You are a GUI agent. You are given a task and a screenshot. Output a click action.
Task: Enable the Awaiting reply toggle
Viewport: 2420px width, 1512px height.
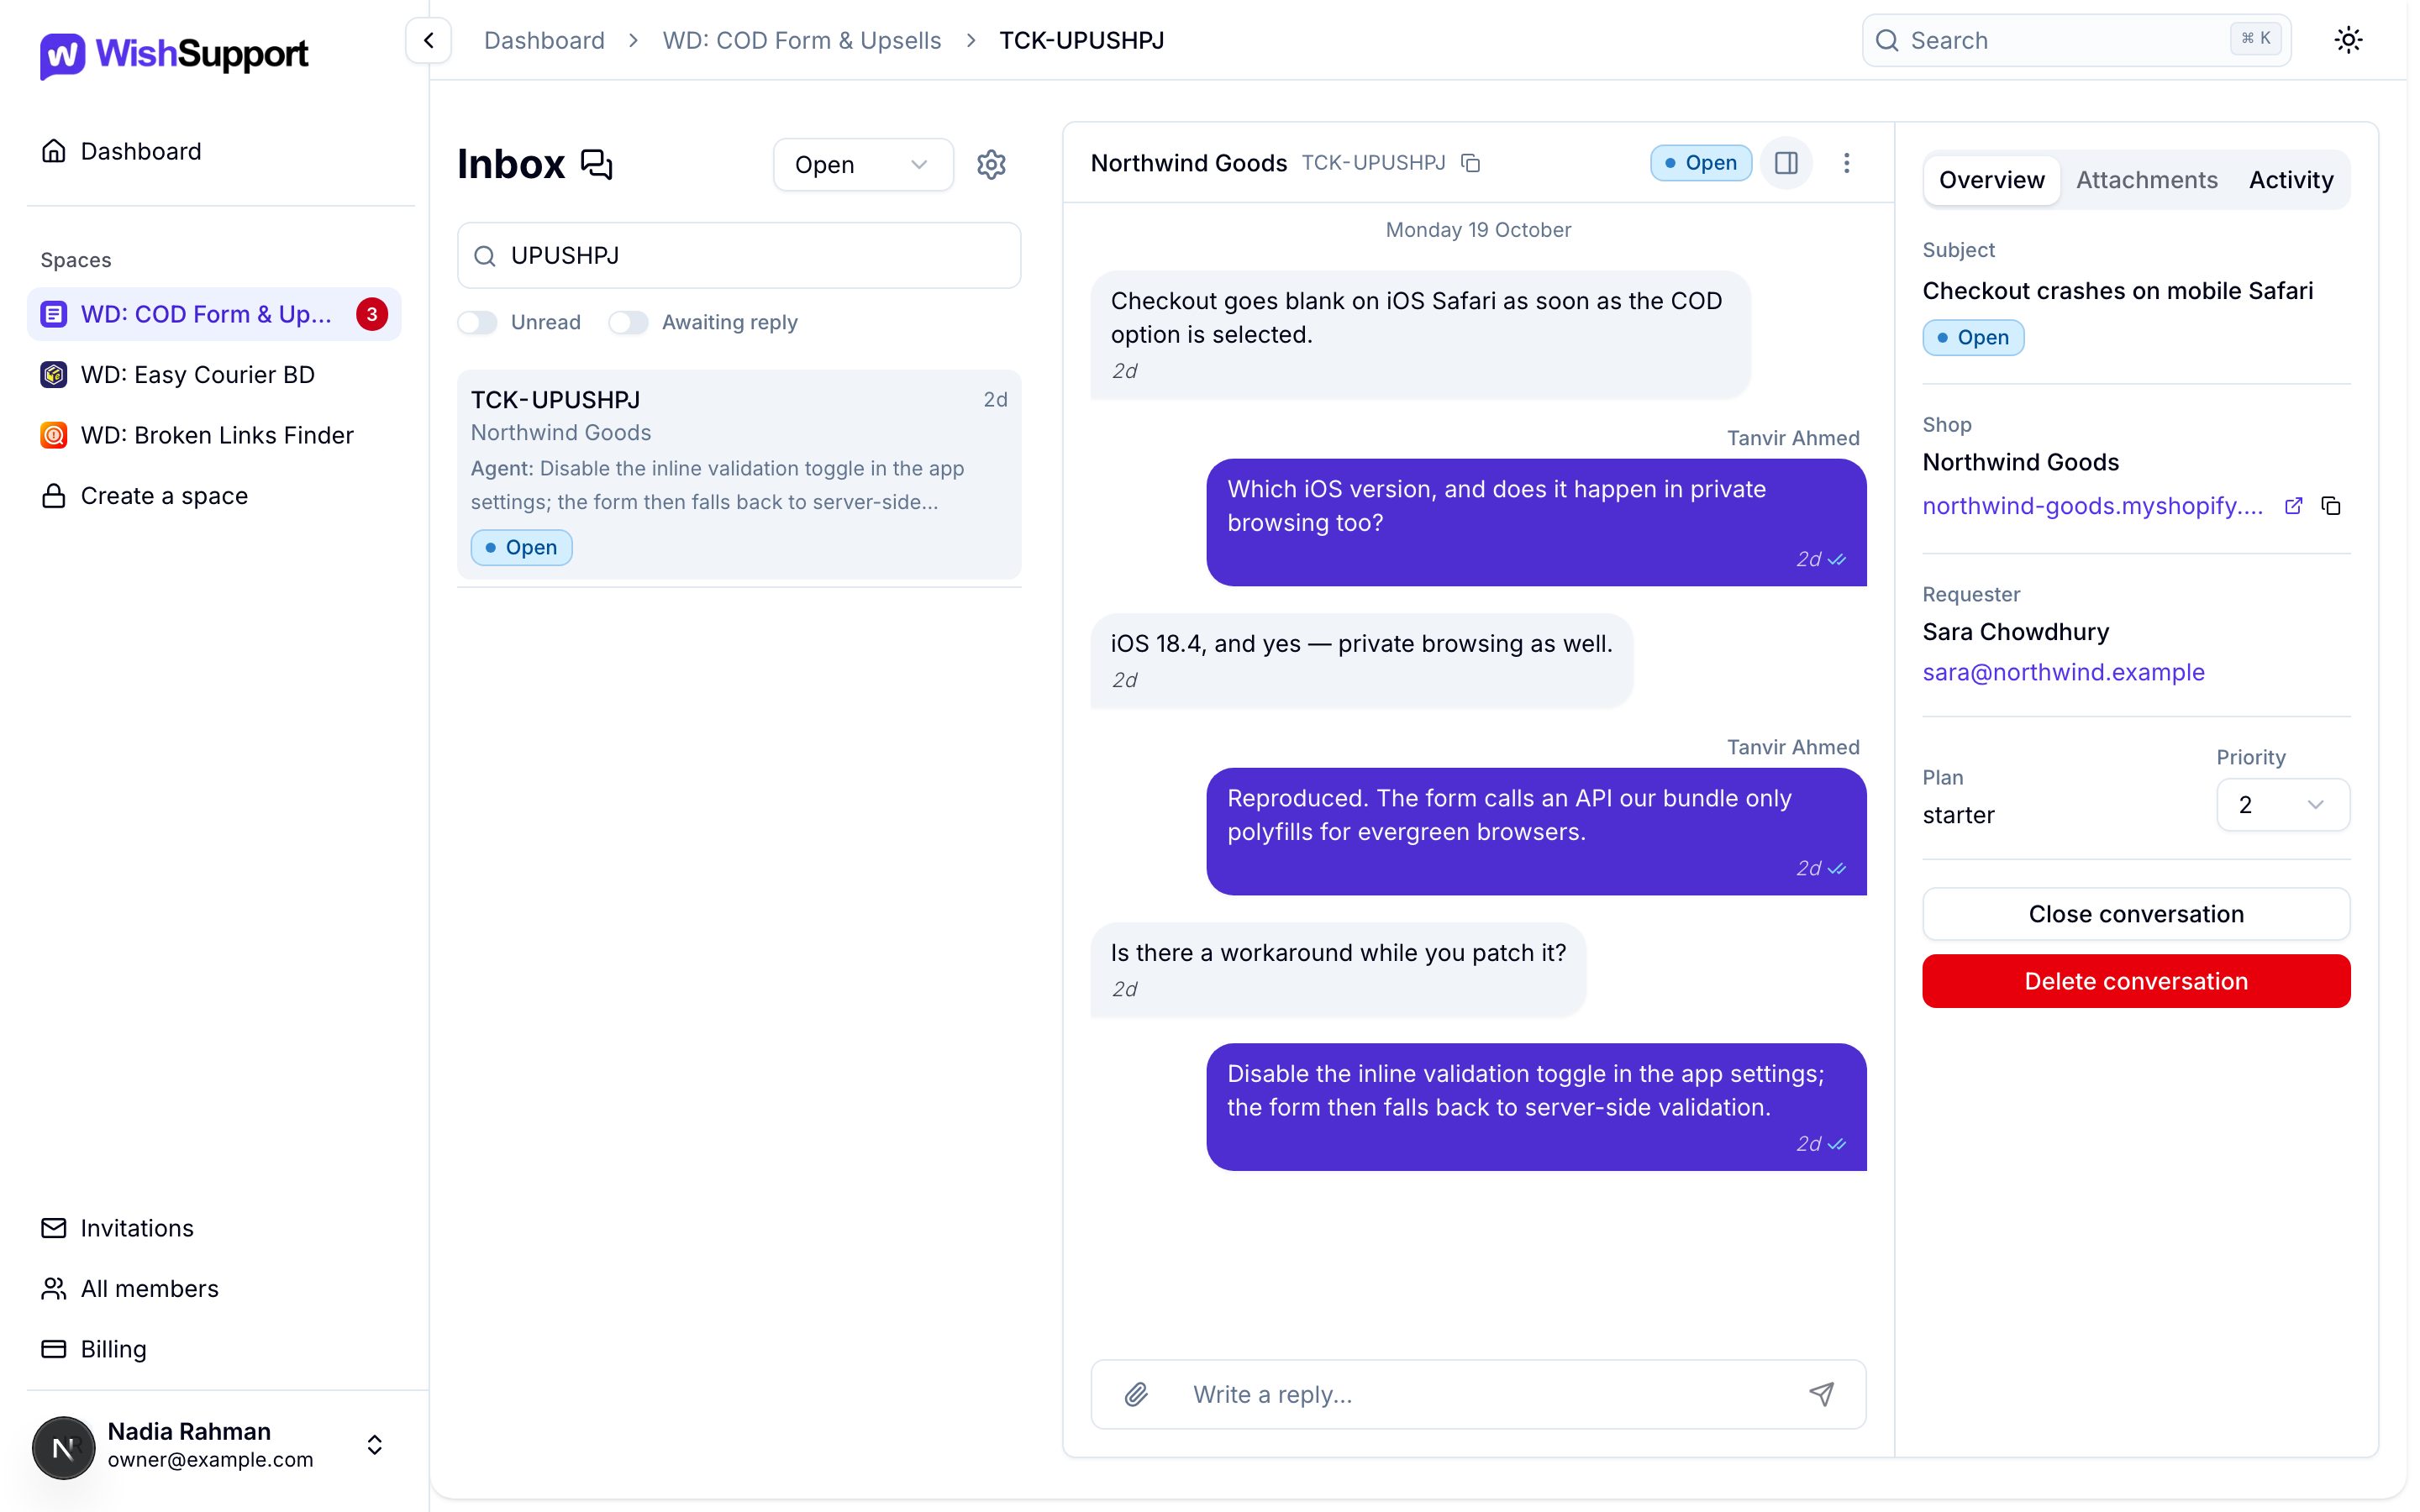(628, 322)
